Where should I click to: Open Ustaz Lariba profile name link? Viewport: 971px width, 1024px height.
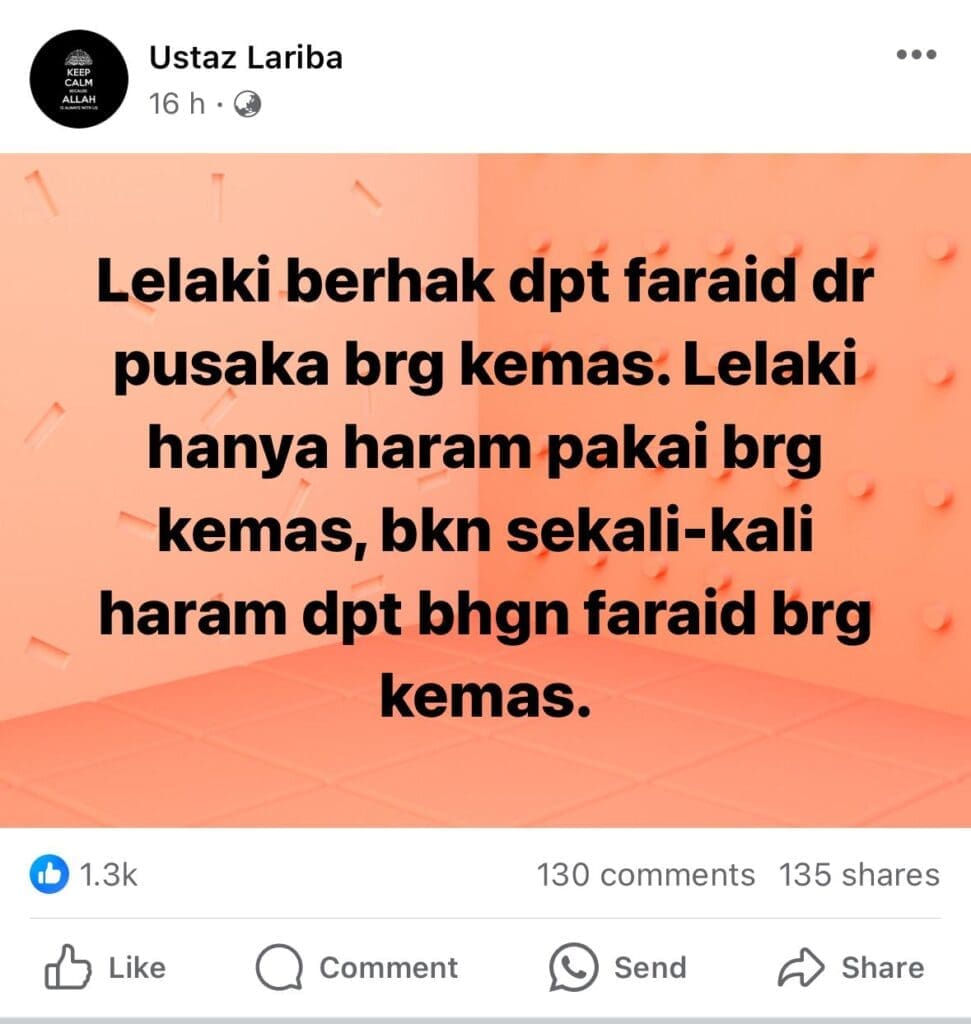click(x=246, y=57)
